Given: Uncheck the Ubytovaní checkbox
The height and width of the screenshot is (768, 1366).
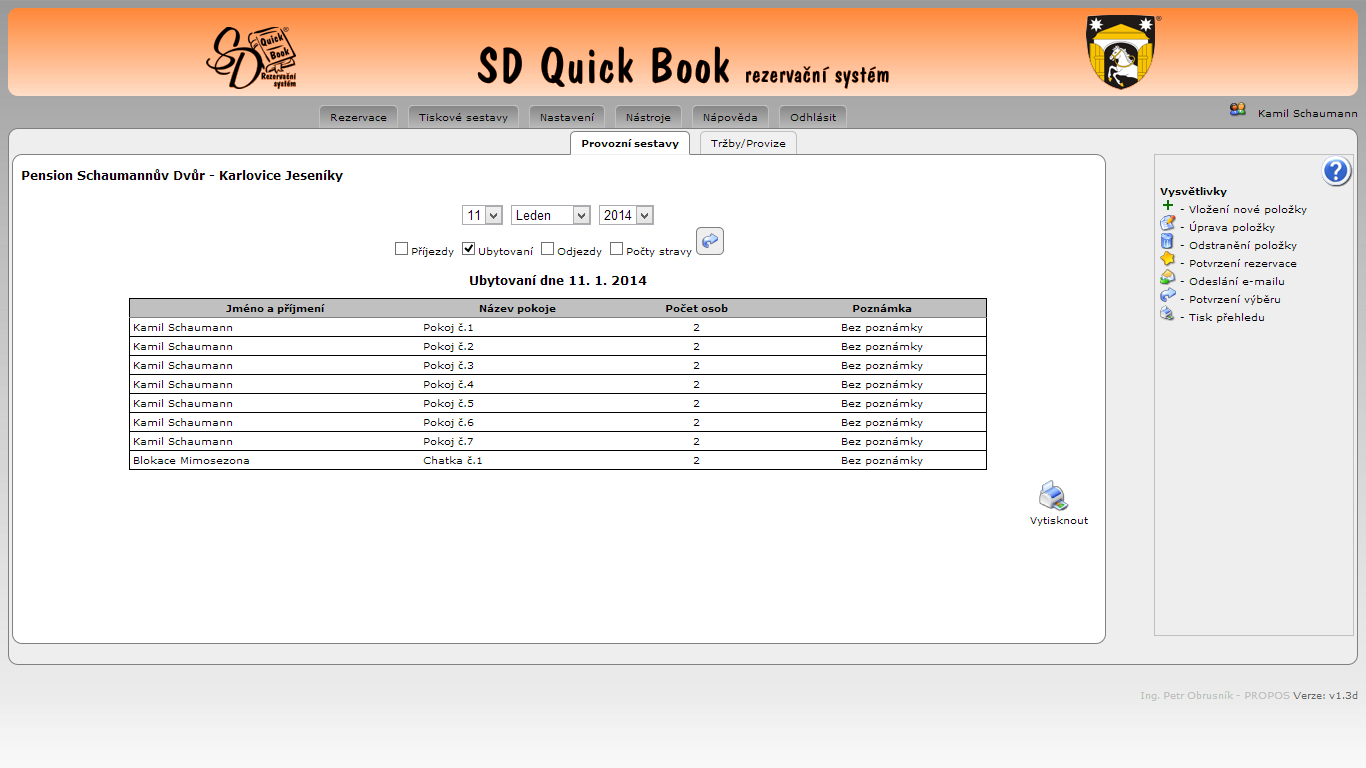Looking at the screenshot, I should click(x=468, y=249).
